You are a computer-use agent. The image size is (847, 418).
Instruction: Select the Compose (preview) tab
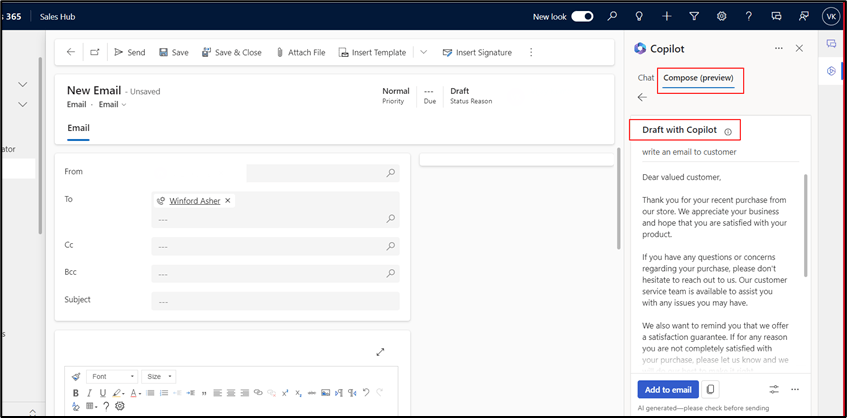pos(699,78)
